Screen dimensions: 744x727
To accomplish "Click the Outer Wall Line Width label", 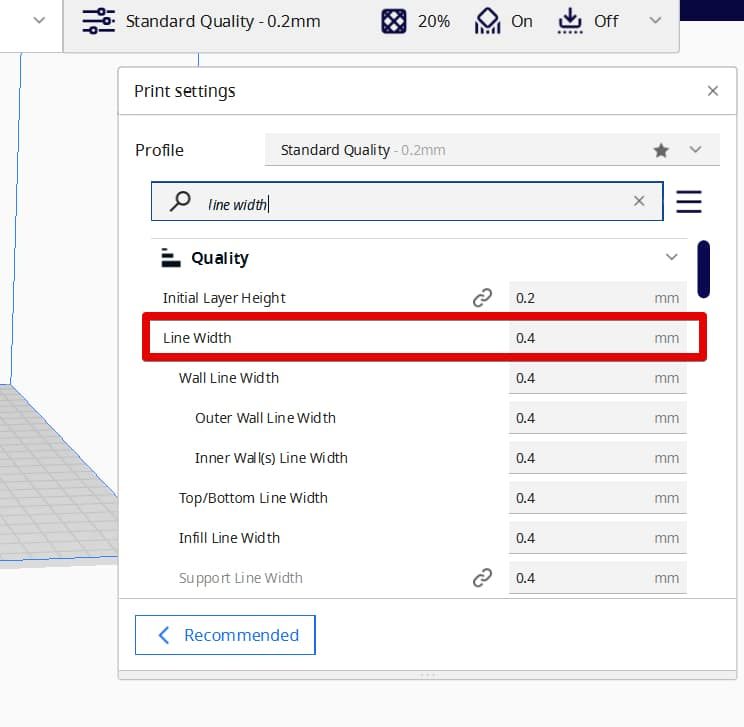I will coord(265,418).
